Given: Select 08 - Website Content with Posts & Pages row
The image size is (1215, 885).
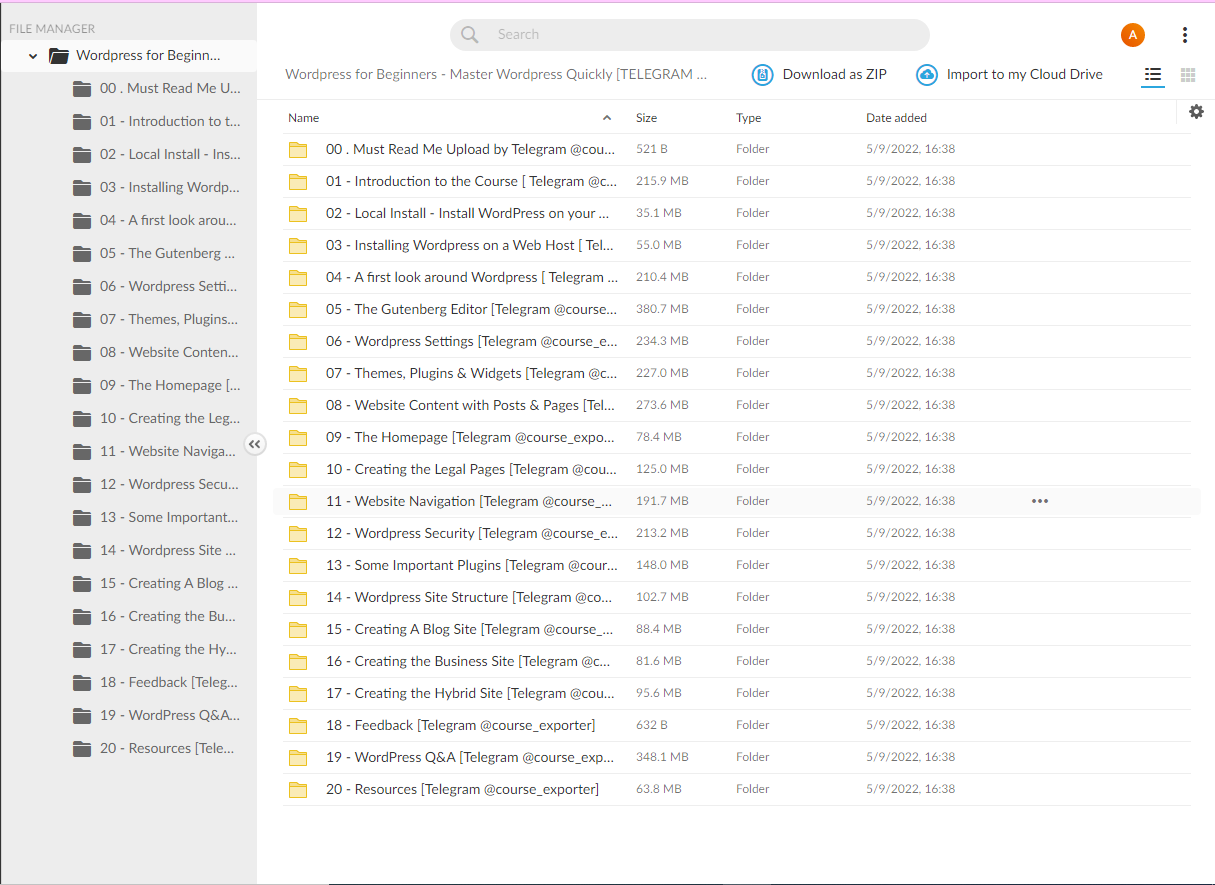Looking at the screenshot, I should [x=737, y=405].
